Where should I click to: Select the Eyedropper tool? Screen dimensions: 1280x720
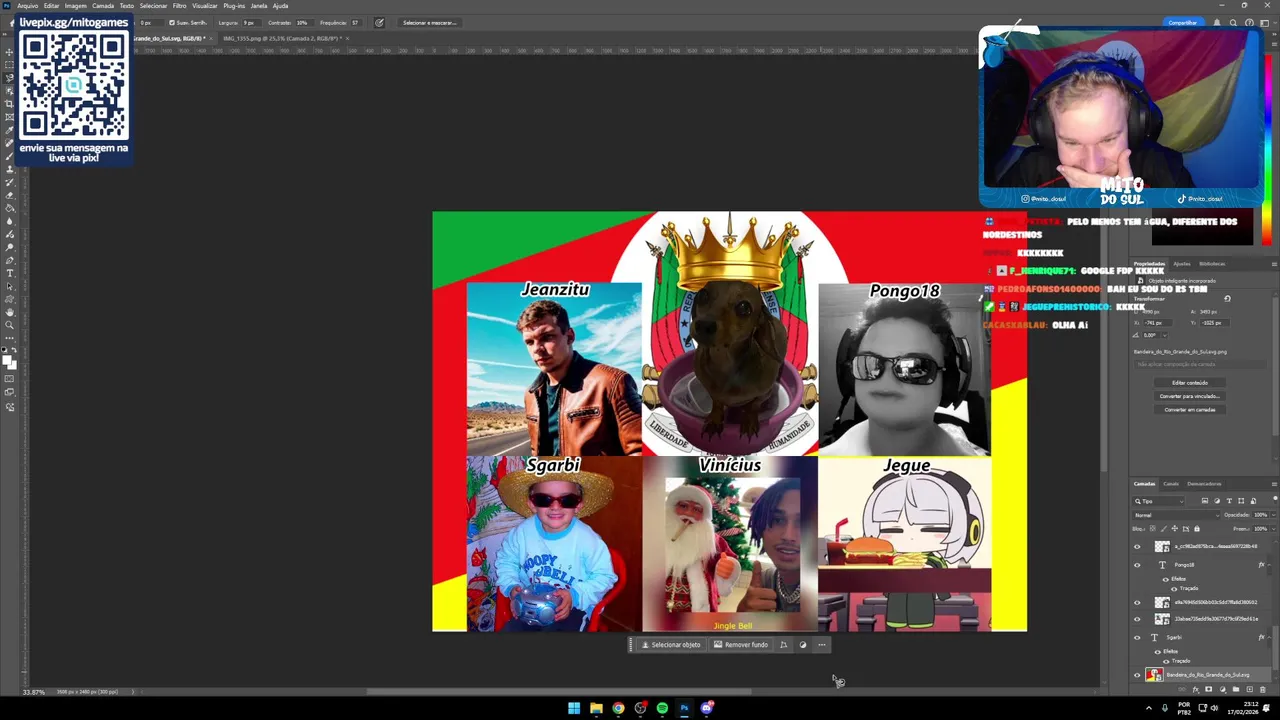point(9,130)
